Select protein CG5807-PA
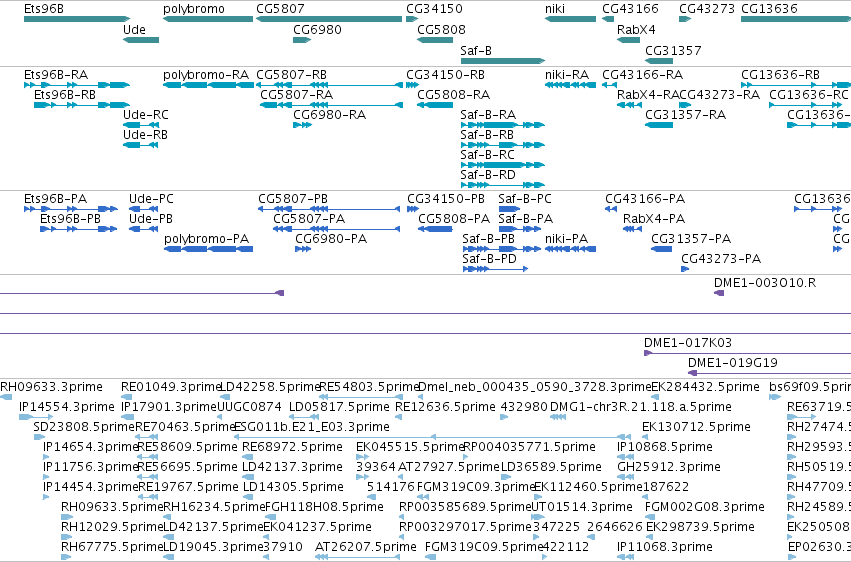Screen dimensions: 851x562 coord(336,229)
